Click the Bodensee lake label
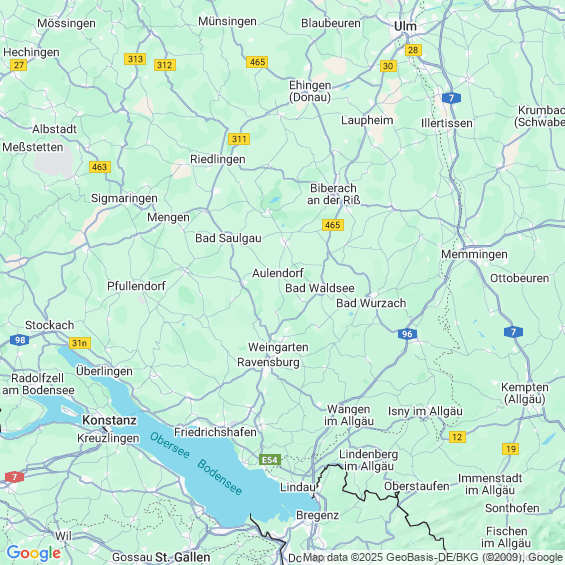Image resolution: width=565 pixels, height=565 pixels. pyautogui.click(x=219, y=477)
